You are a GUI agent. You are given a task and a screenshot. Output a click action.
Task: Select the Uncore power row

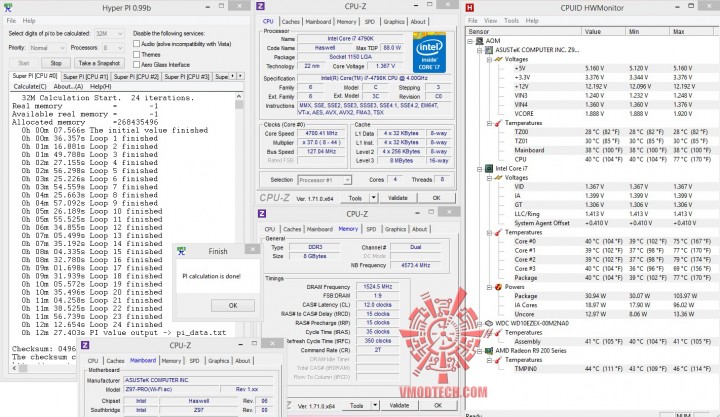coord(591,314)
